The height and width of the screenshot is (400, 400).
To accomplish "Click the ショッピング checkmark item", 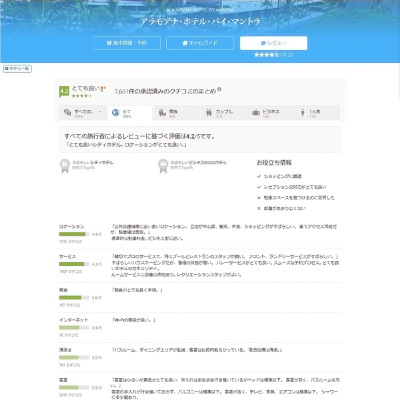I will 279,176.
